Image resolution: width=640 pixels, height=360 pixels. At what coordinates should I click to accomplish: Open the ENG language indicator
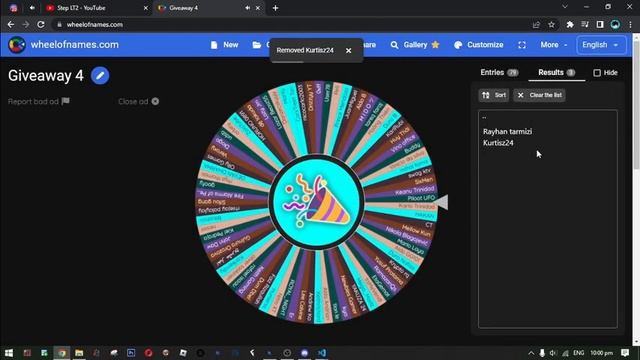click(x=578, y=353)
